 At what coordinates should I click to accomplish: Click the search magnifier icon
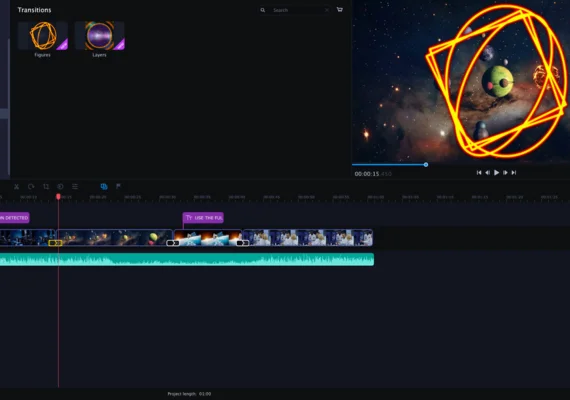(262, 10)
